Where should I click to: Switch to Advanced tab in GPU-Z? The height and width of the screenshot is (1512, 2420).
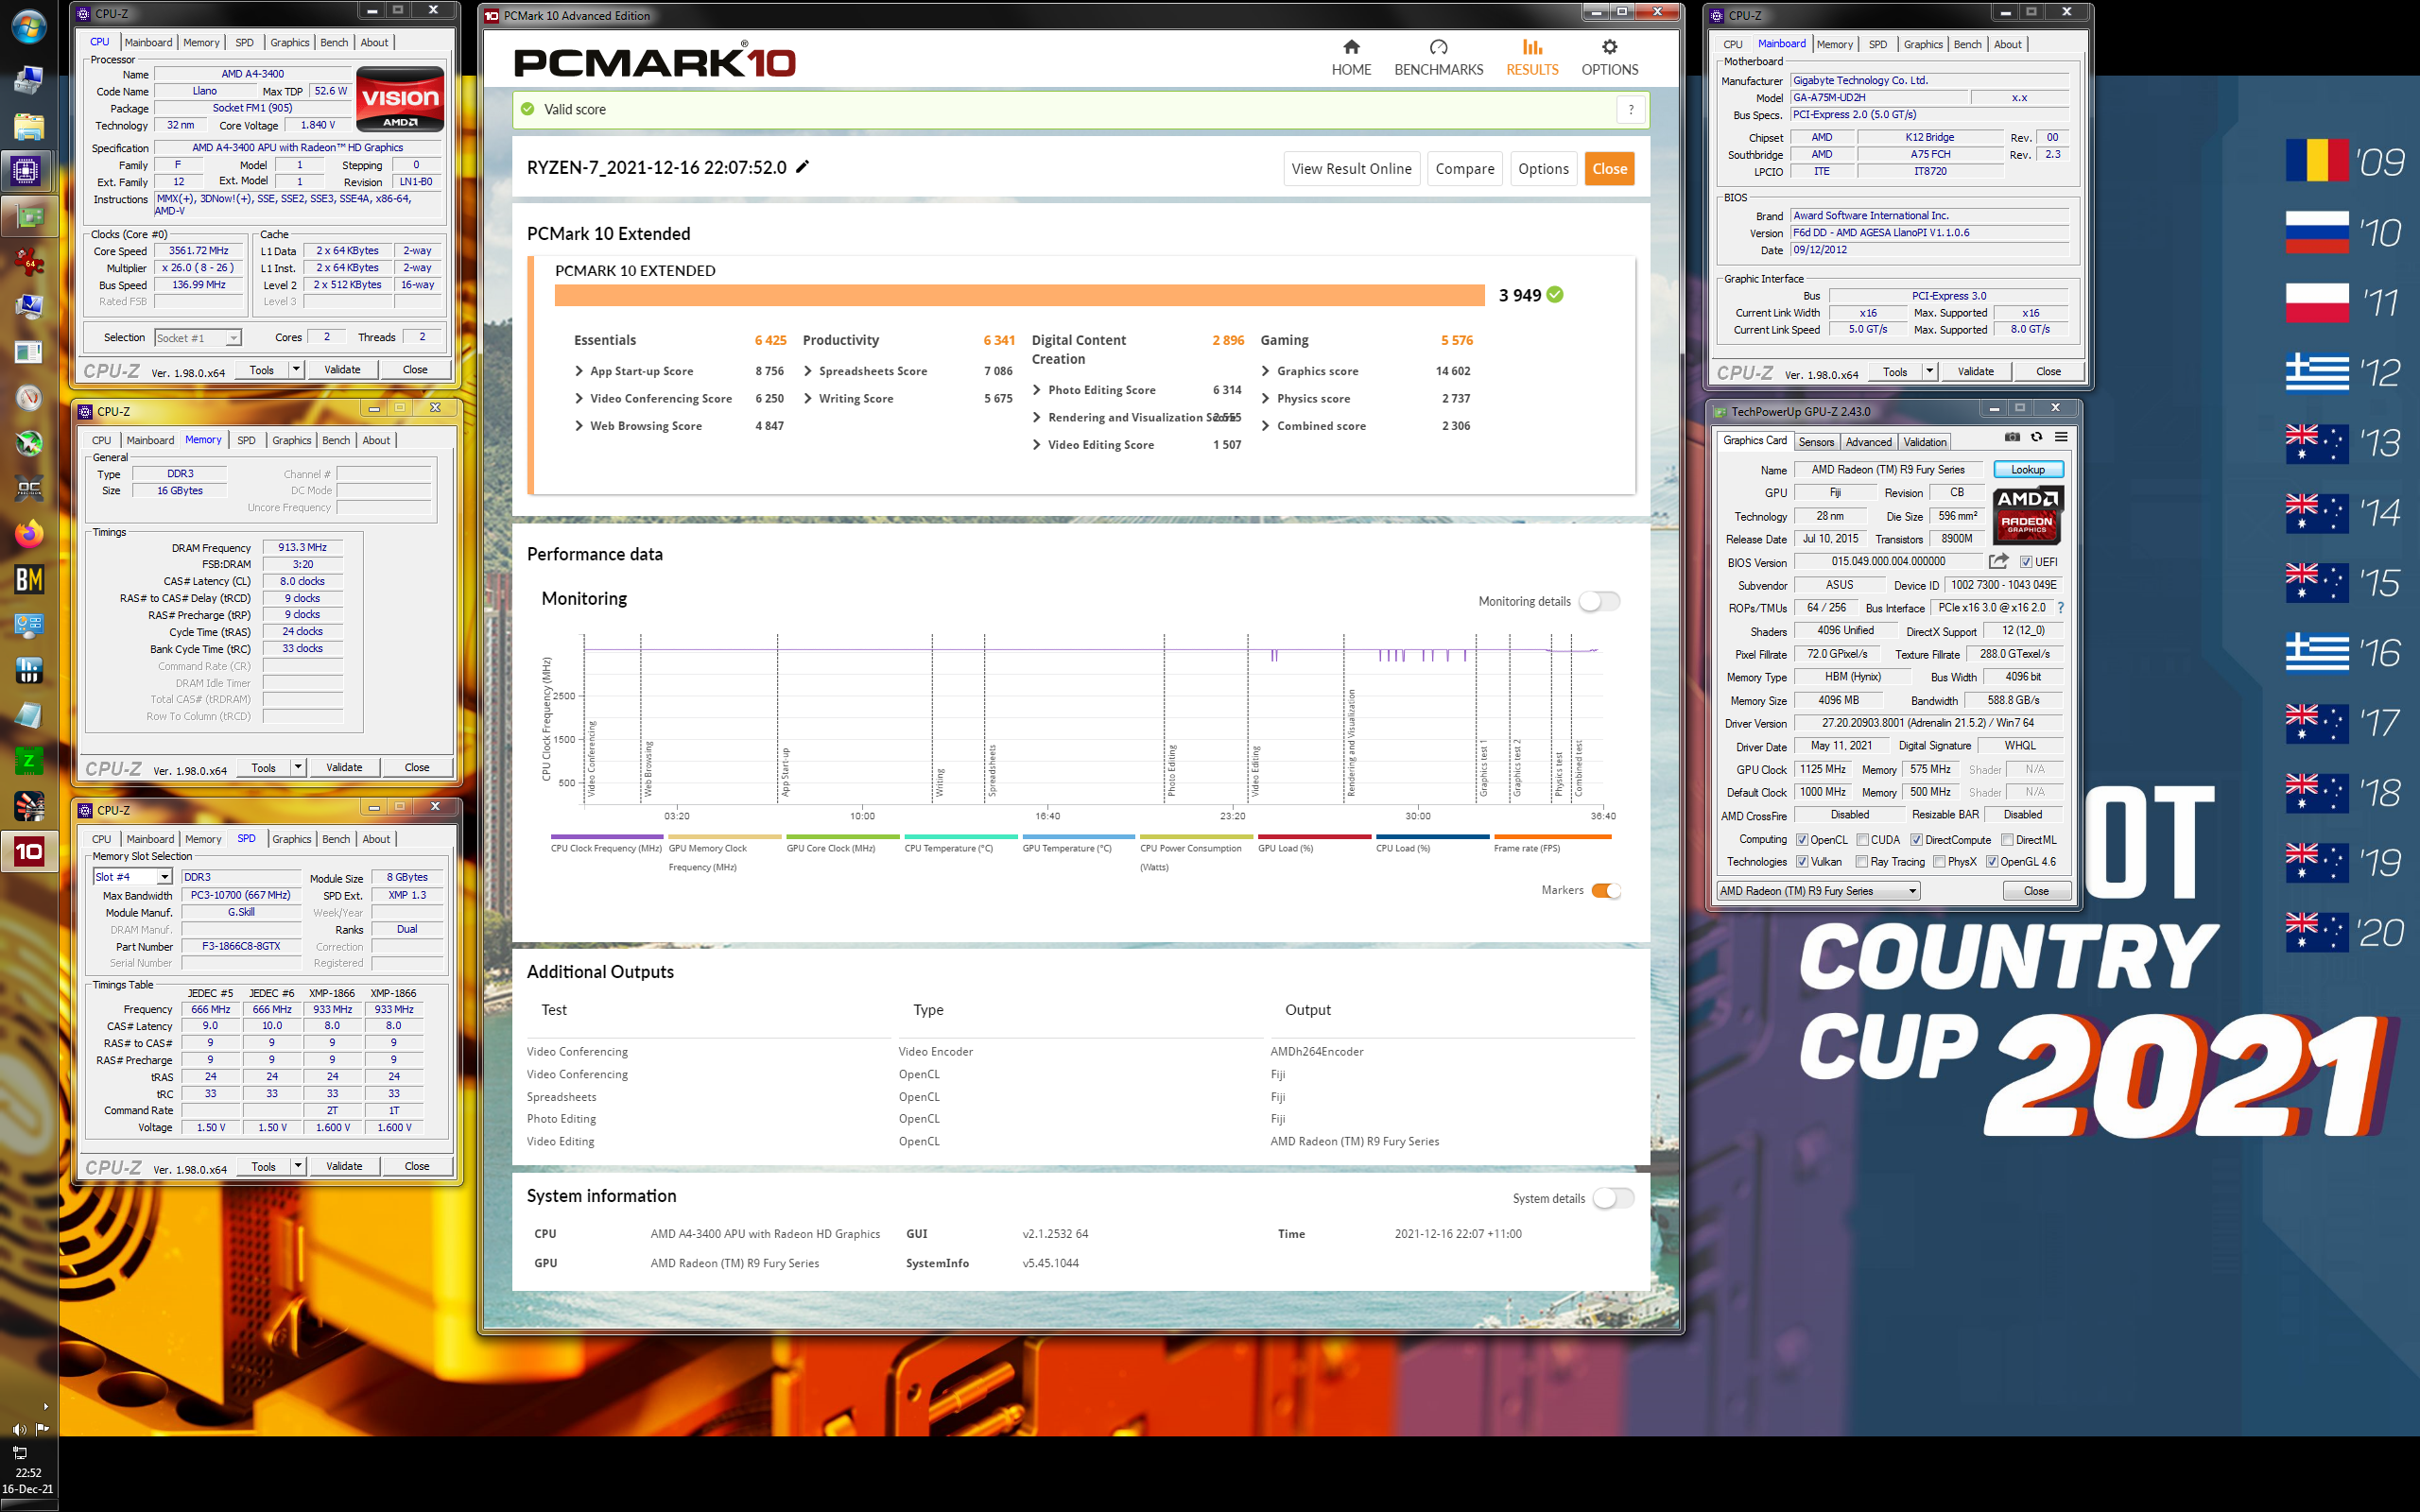point(1868,442)
